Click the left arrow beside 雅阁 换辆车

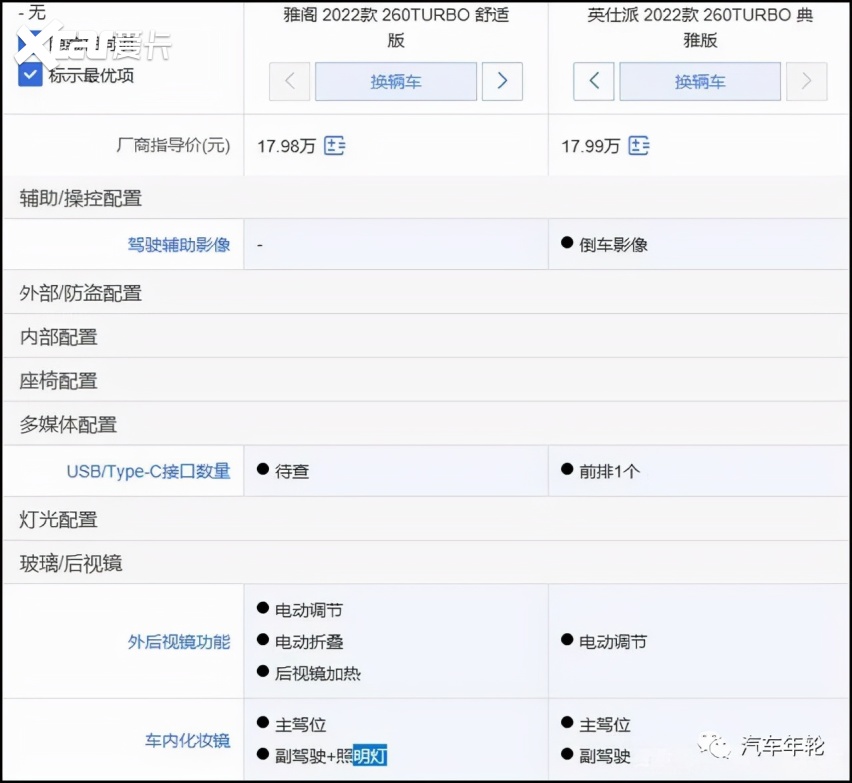pyautogui.click(x=290, y=82)
